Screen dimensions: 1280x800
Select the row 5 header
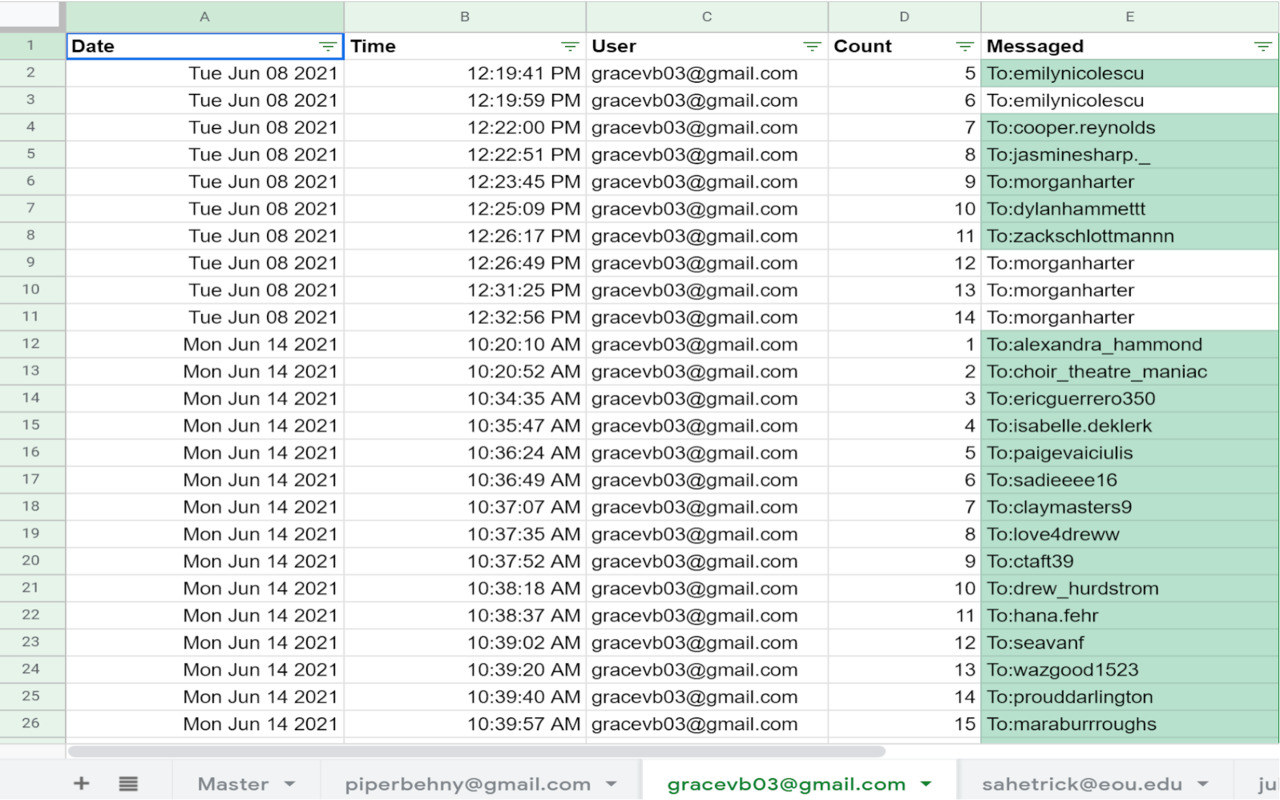click(x=33, y=155)
